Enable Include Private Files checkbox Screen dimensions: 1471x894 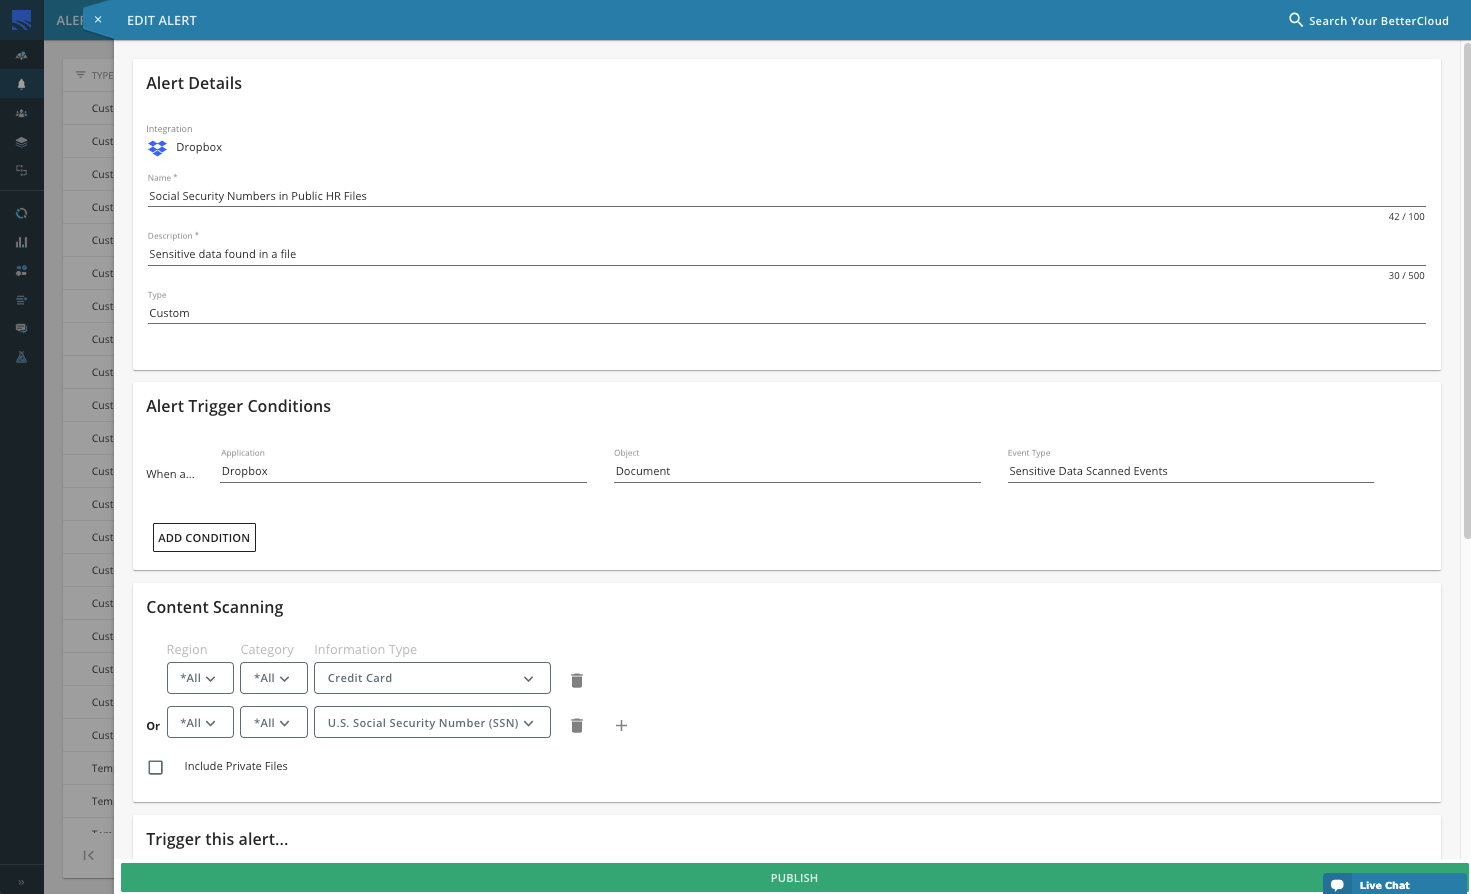pyautogui.click(x=156, y=767)
